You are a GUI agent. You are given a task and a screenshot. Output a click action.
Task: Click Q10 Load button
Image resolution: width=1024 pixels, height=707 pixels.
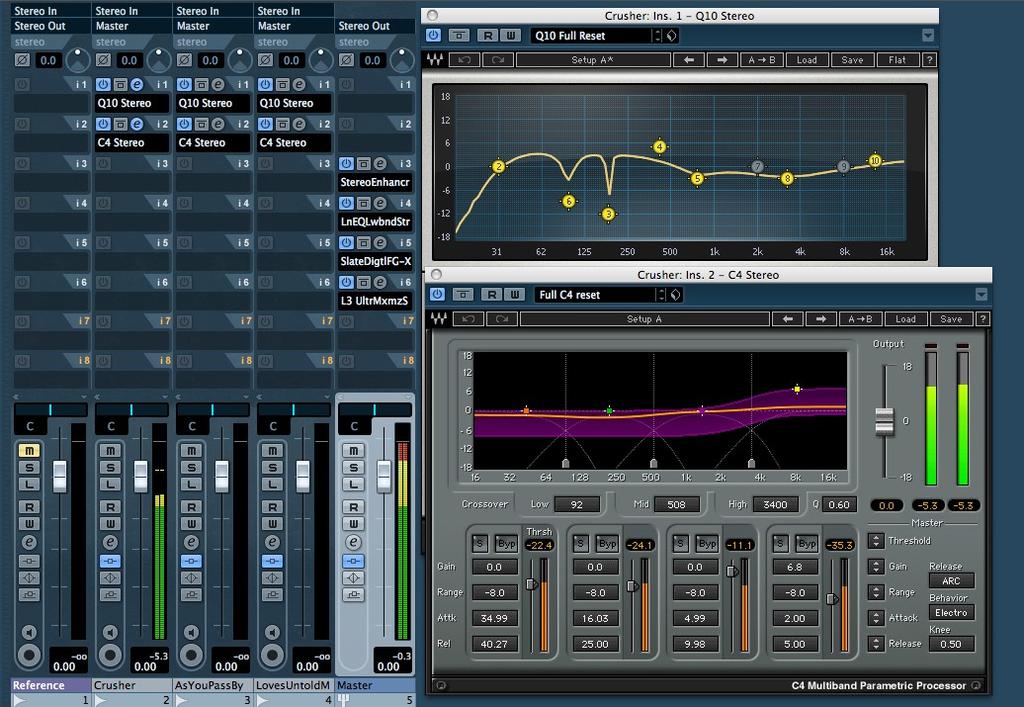(807, 60)
